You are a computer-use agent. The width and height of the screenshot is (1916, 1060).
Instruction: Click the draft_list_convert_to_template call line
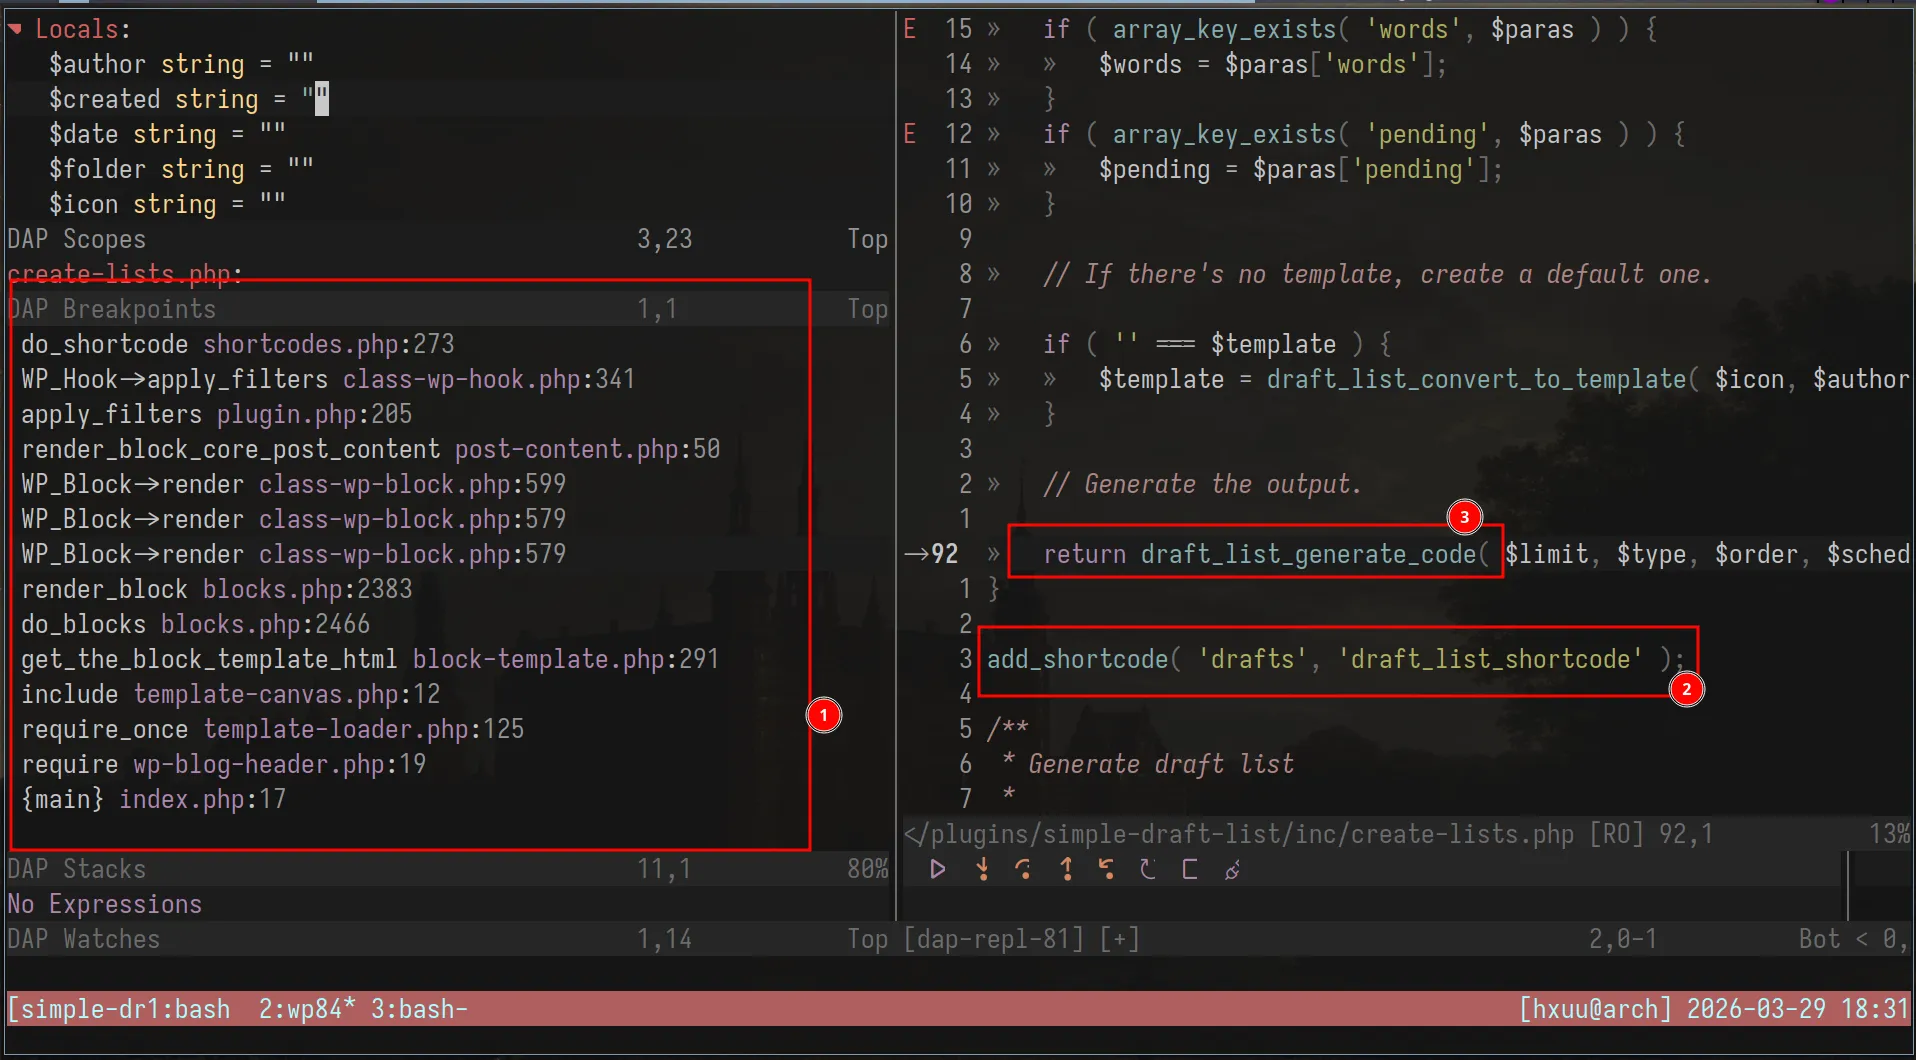(x=1503, y=379)
